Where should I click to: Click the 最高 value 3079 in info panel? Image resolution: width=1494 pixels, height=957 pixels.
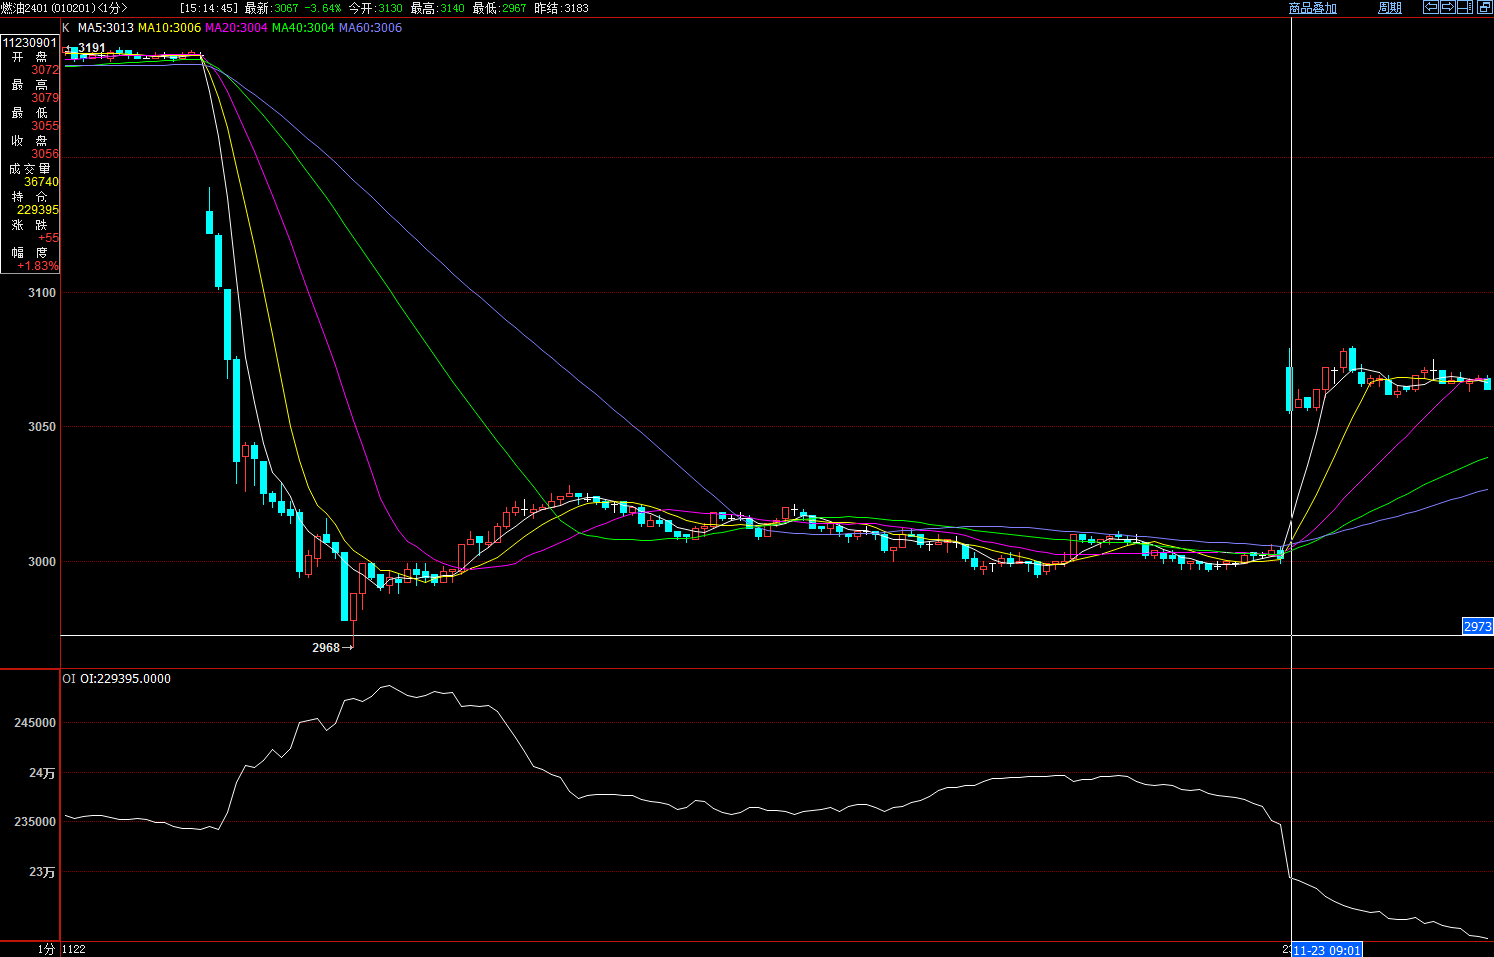pos(45,98)
